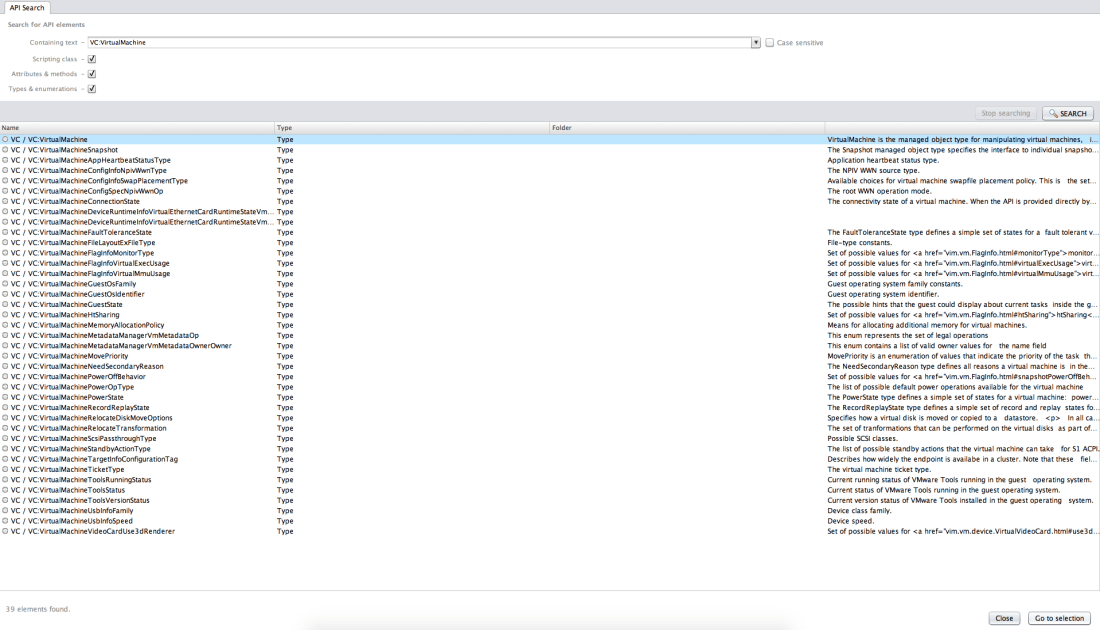The height and width of the screenshot is (630, 1100).
Task: Switch to the API Search tab
Action: click(x=27, y=7)
